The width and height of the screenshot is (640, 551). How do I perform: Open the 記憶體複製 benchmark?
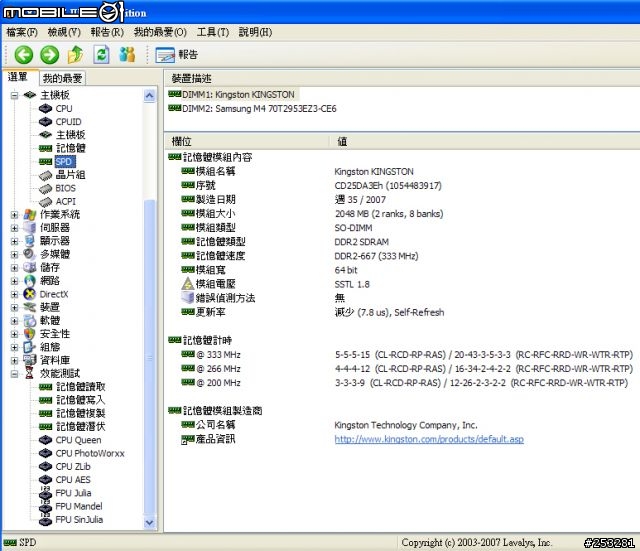click(81, 413)
